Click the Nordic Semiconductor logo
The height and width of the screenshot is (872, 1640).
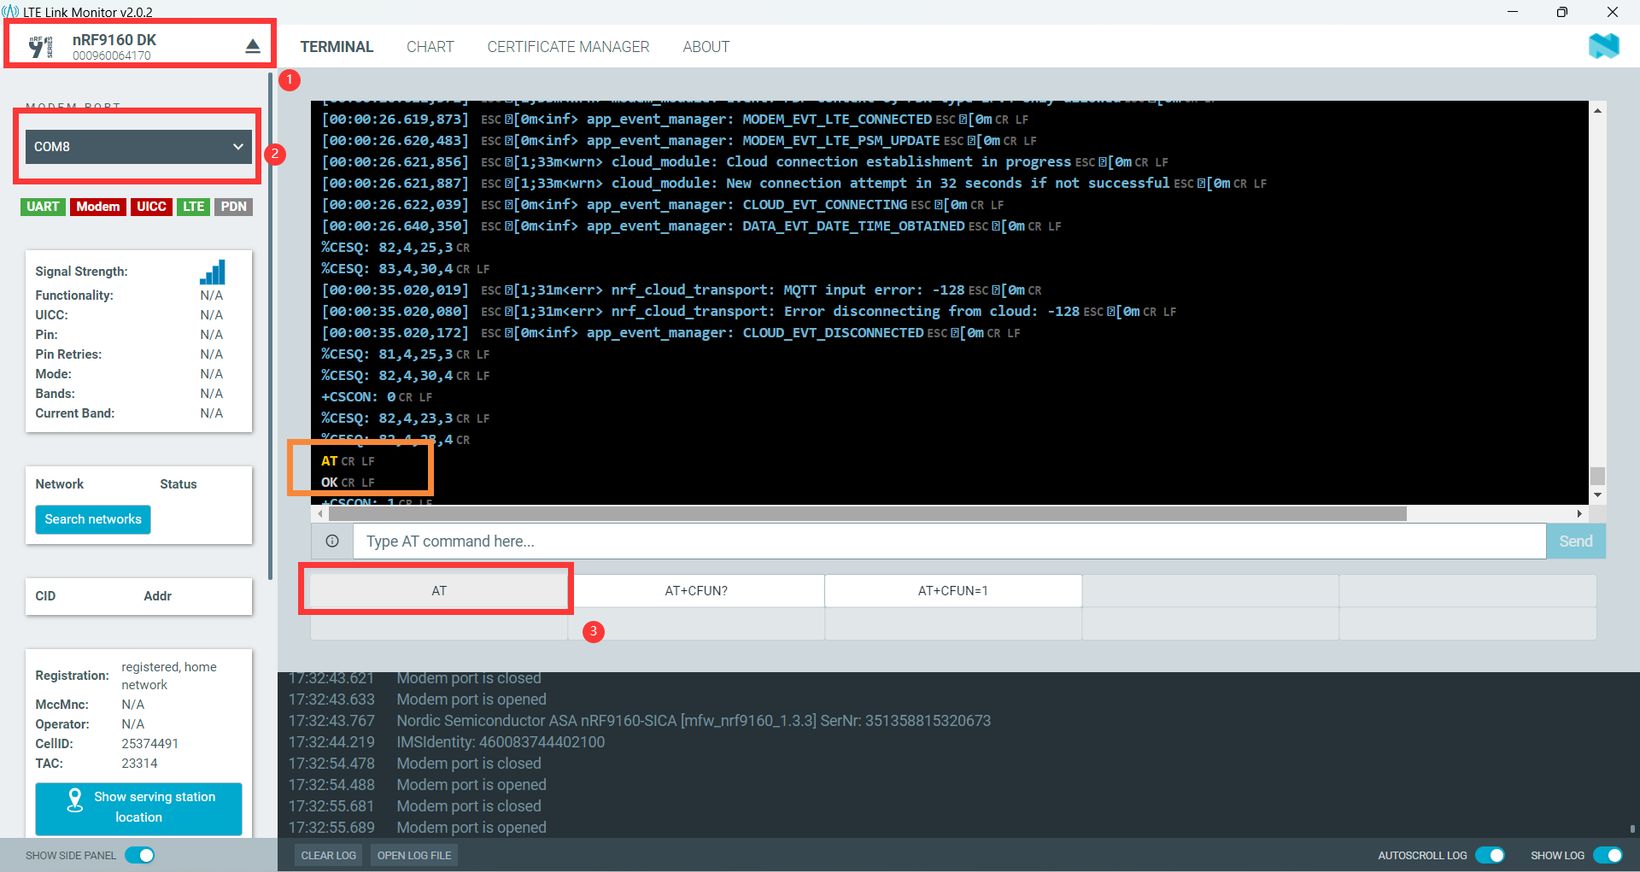[1603, 46]
